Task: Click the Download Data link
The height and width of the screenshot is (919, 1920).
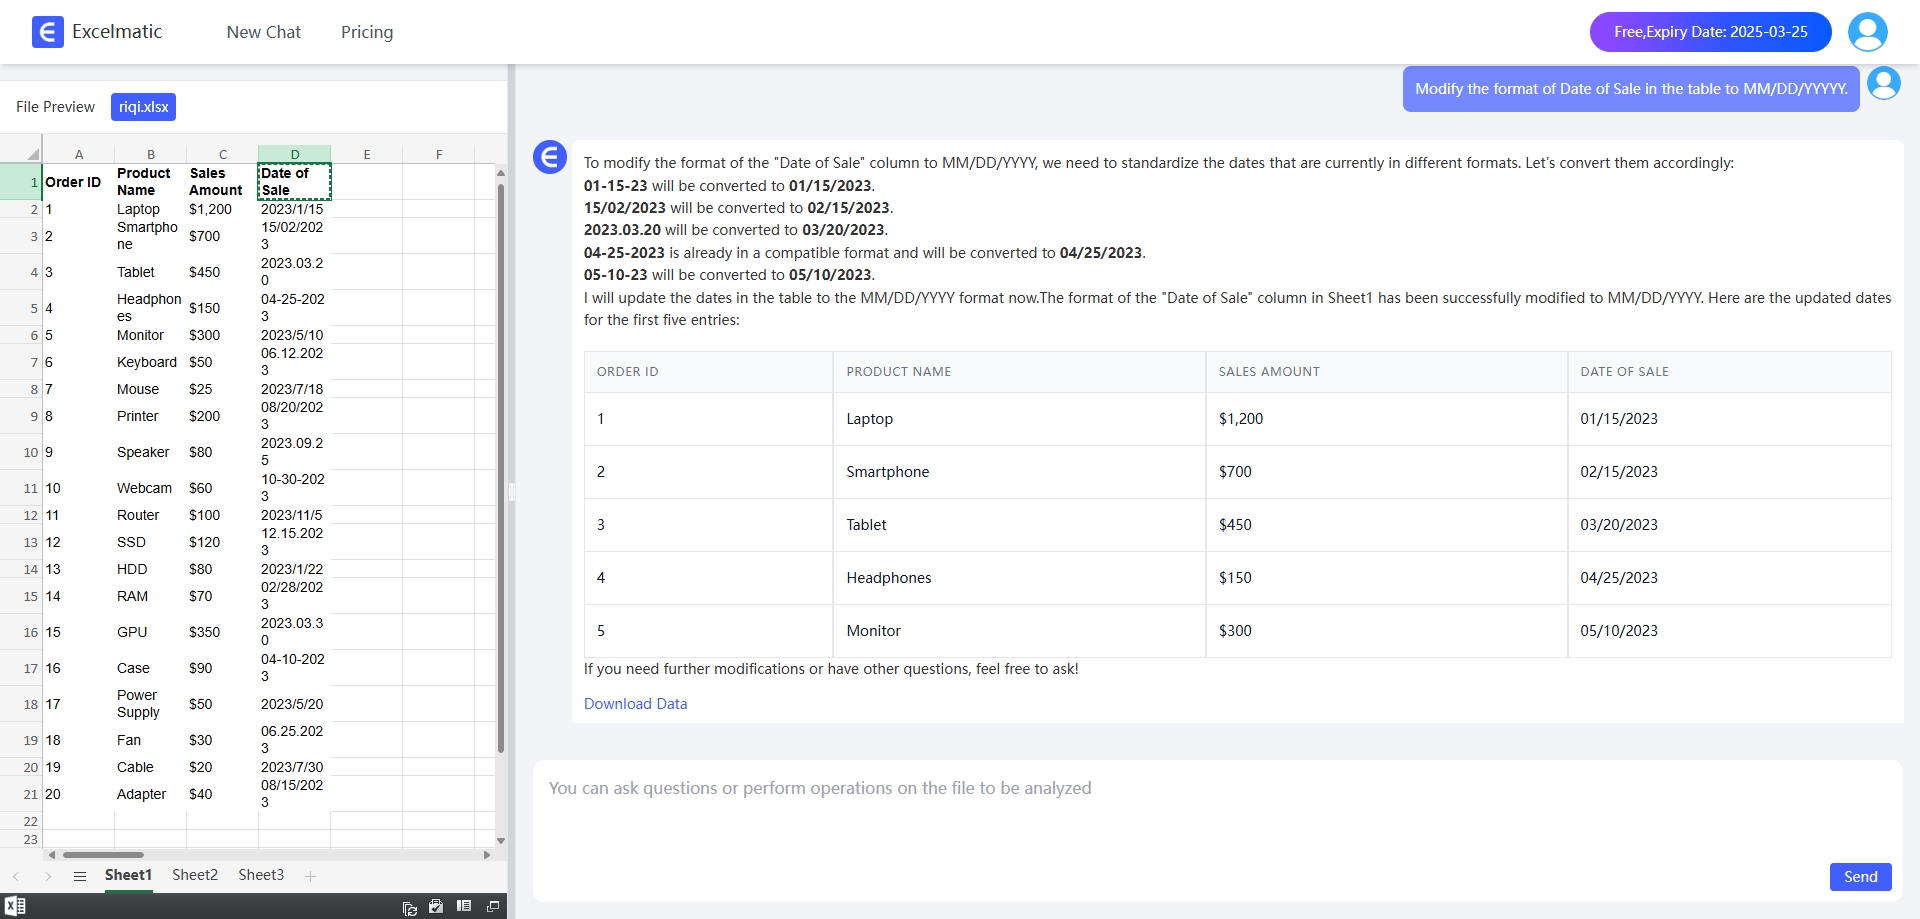Action: pos(635,704)
